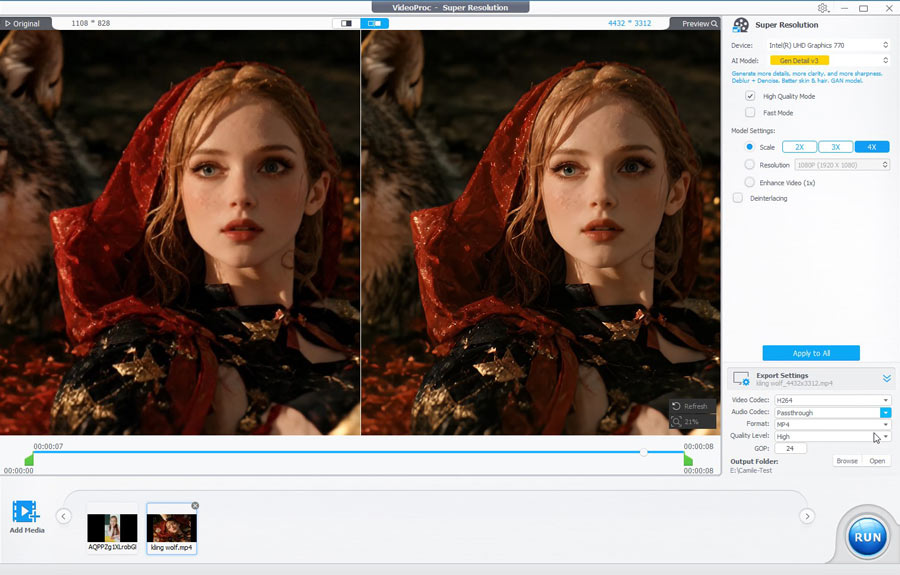
Task: Click the RUN button
Action: (867, 537)
